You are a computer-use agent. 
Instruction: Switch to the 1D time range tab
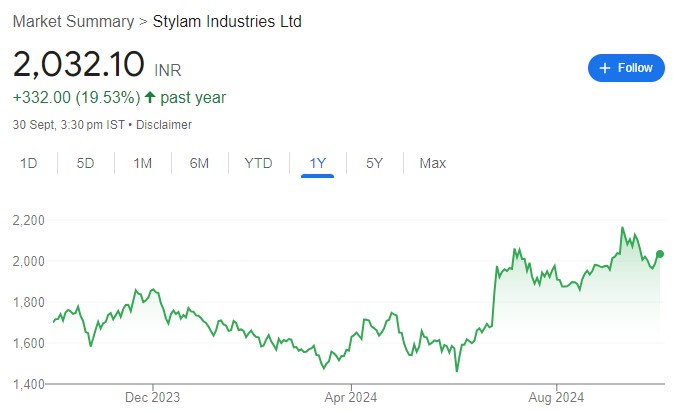pos(29,163)
